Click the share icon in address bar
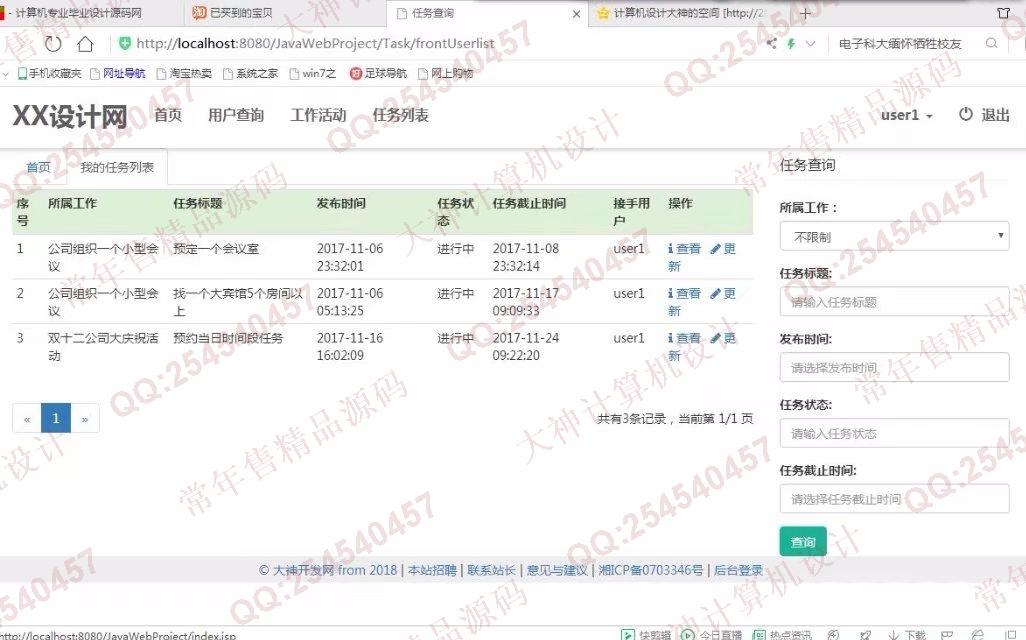1026x640 pixels. pos(771,44)
